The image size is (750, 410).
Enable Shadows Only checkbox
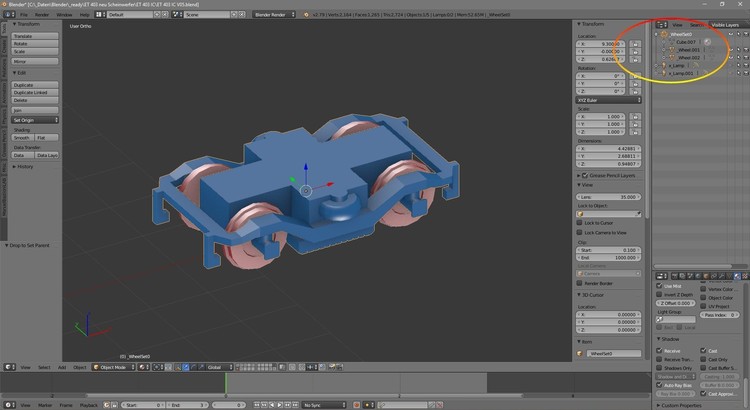click(659, 368)
